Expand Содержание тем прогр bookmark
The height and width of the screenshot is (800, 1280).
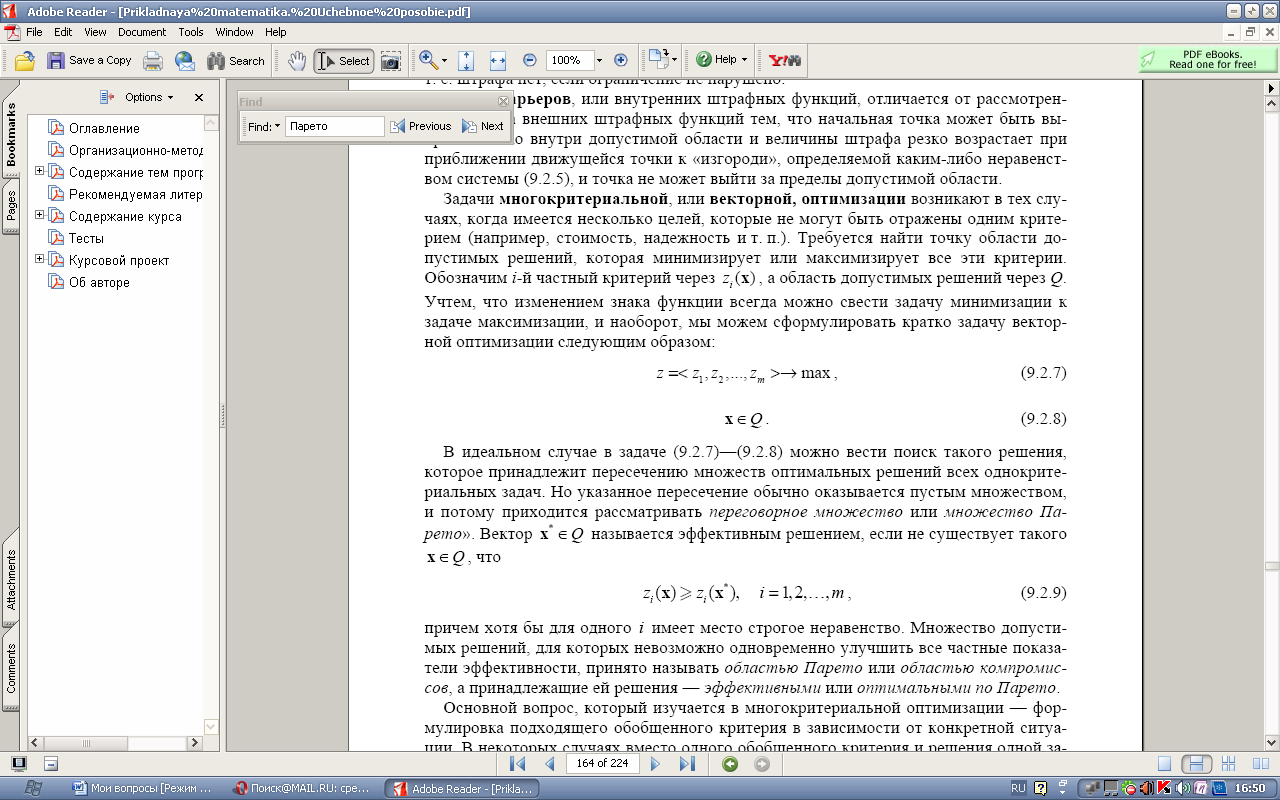(40, 172)
